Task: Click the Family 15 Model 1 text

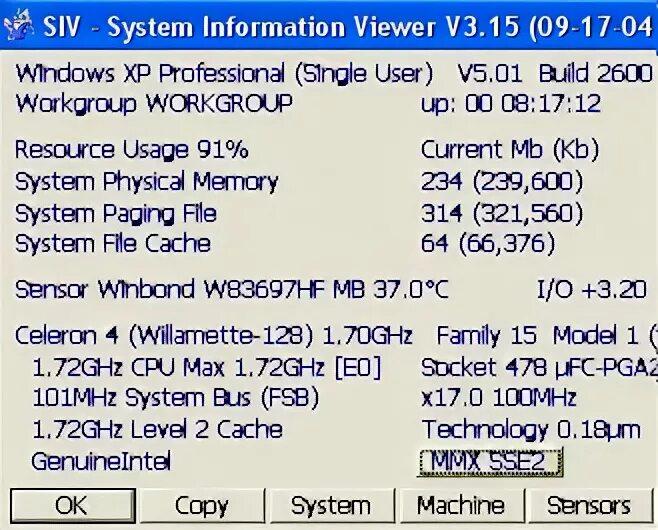Action: [538, 336]
